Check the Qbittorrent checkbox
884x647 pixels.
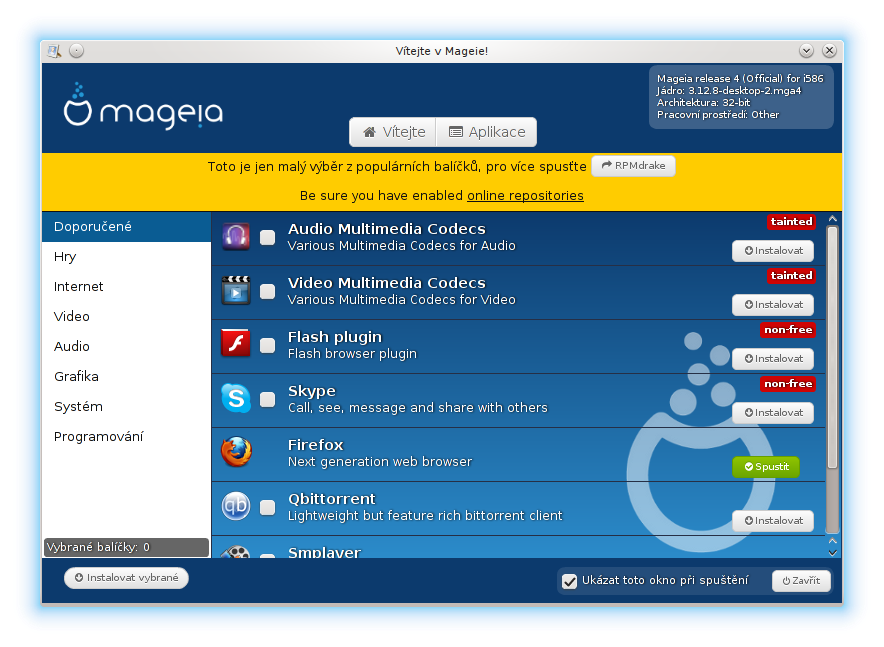pyautogui.click(x=267, y=508)
